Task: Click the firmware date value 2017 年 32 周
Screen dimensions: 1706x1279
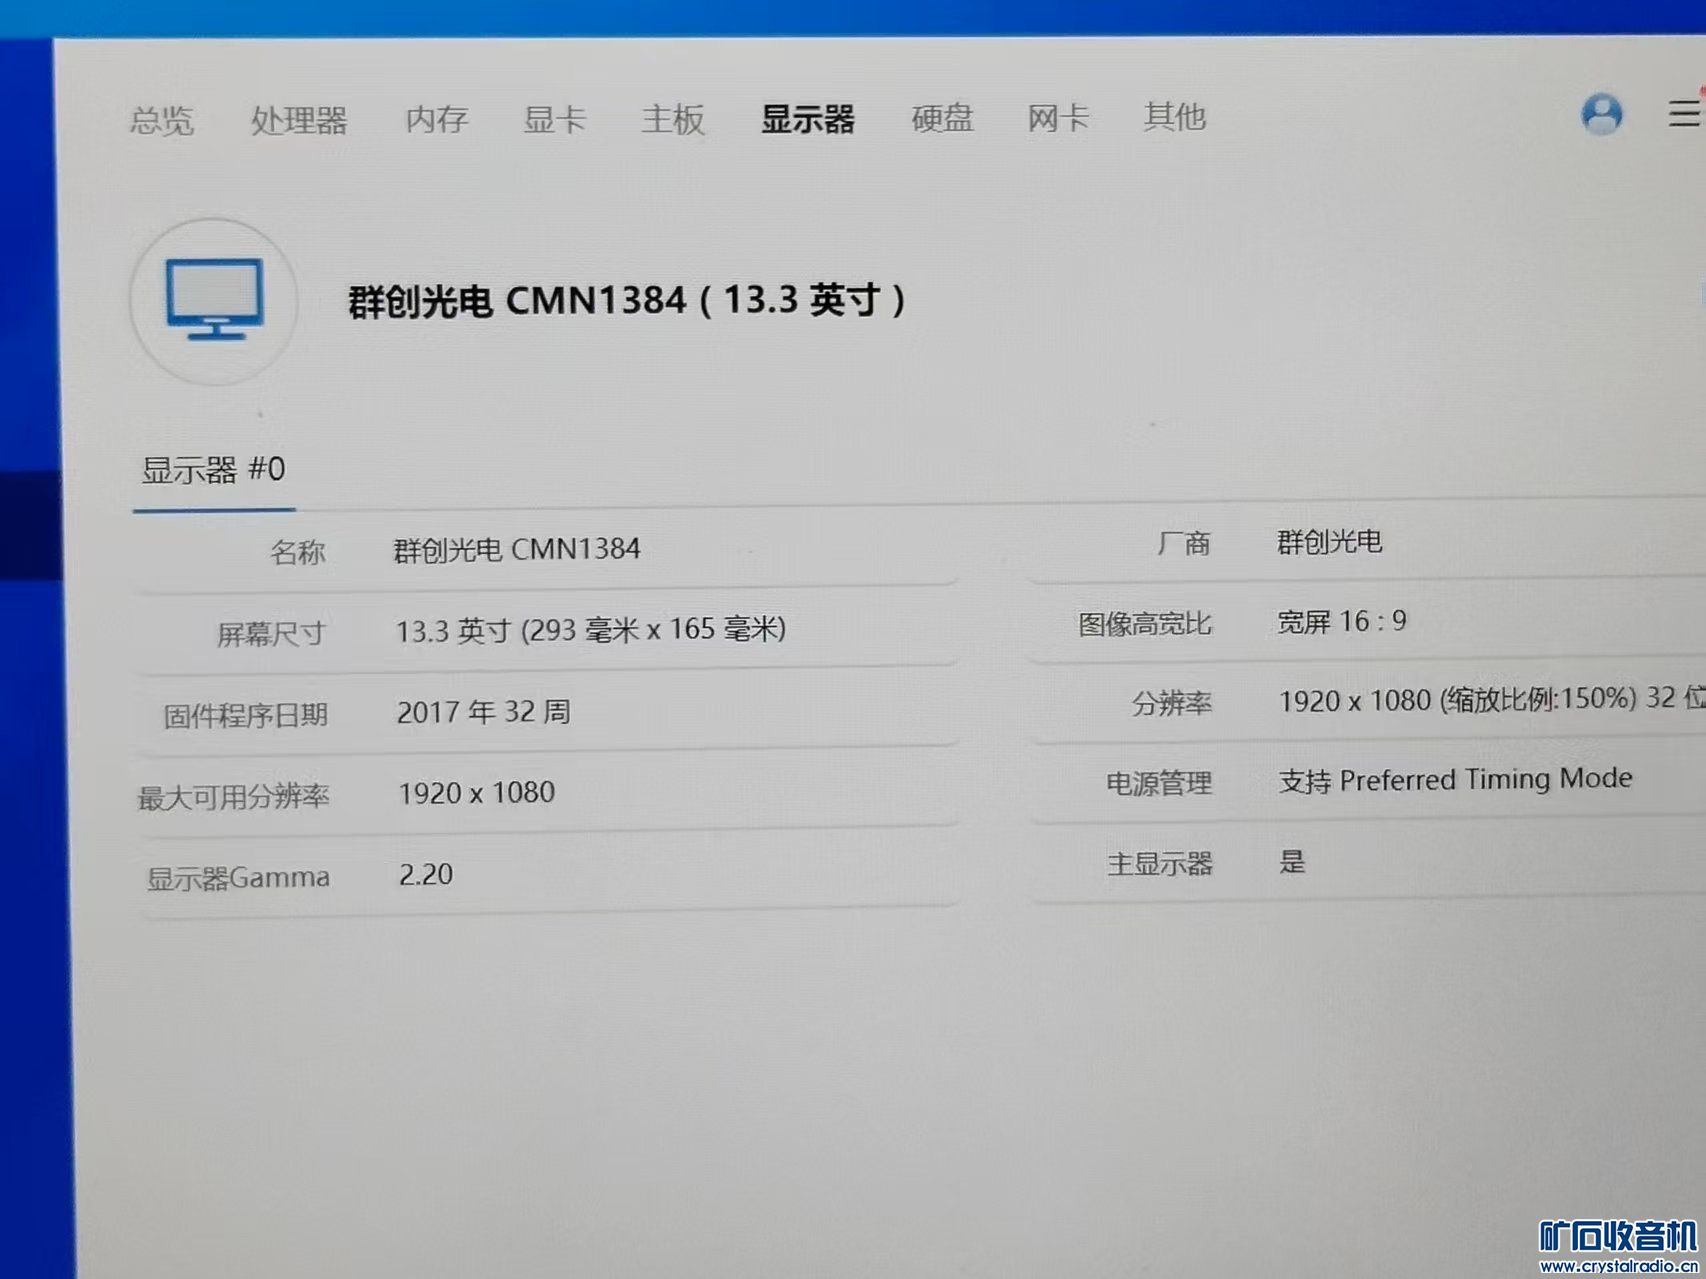Action: [484, 712]
